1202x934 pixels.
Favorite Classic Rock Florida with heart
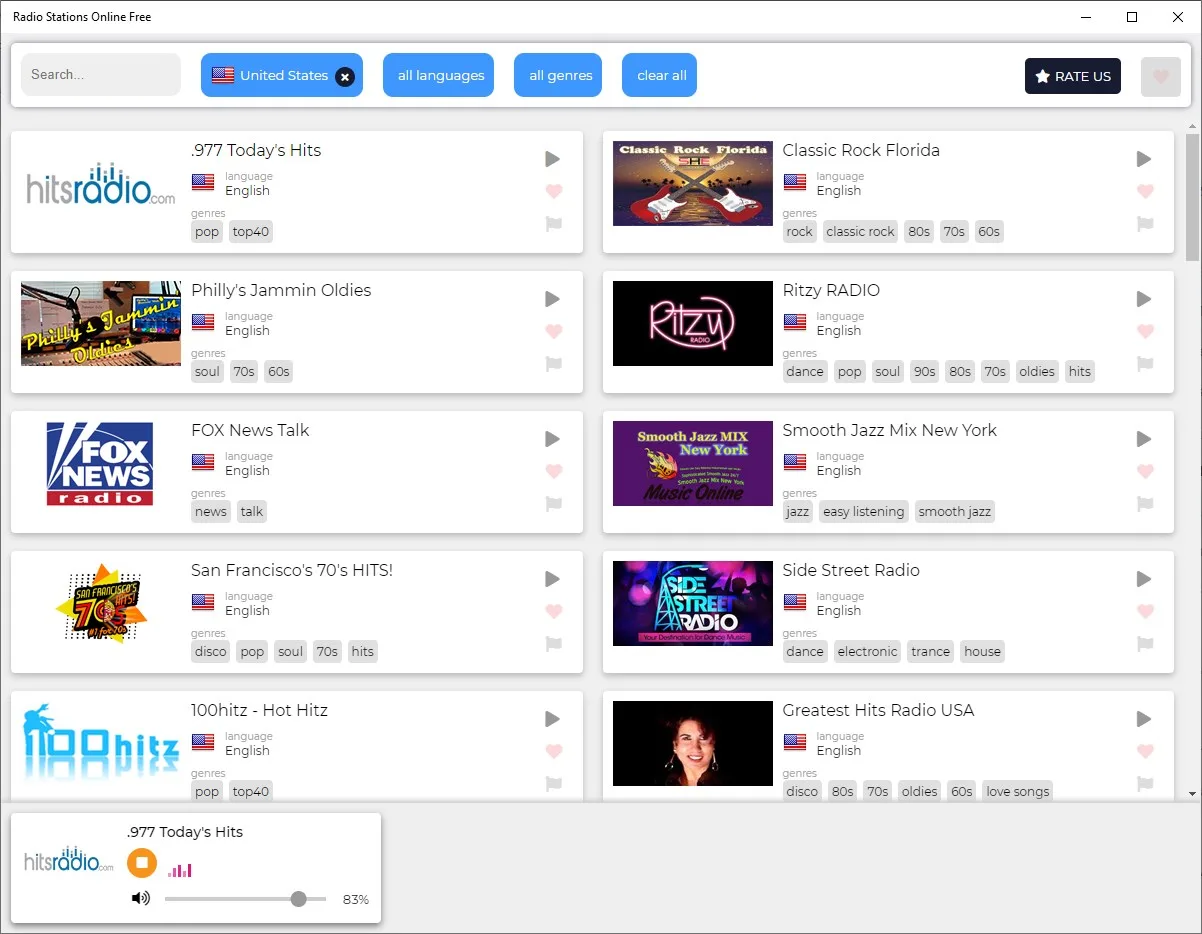(x=1145, y=191)
